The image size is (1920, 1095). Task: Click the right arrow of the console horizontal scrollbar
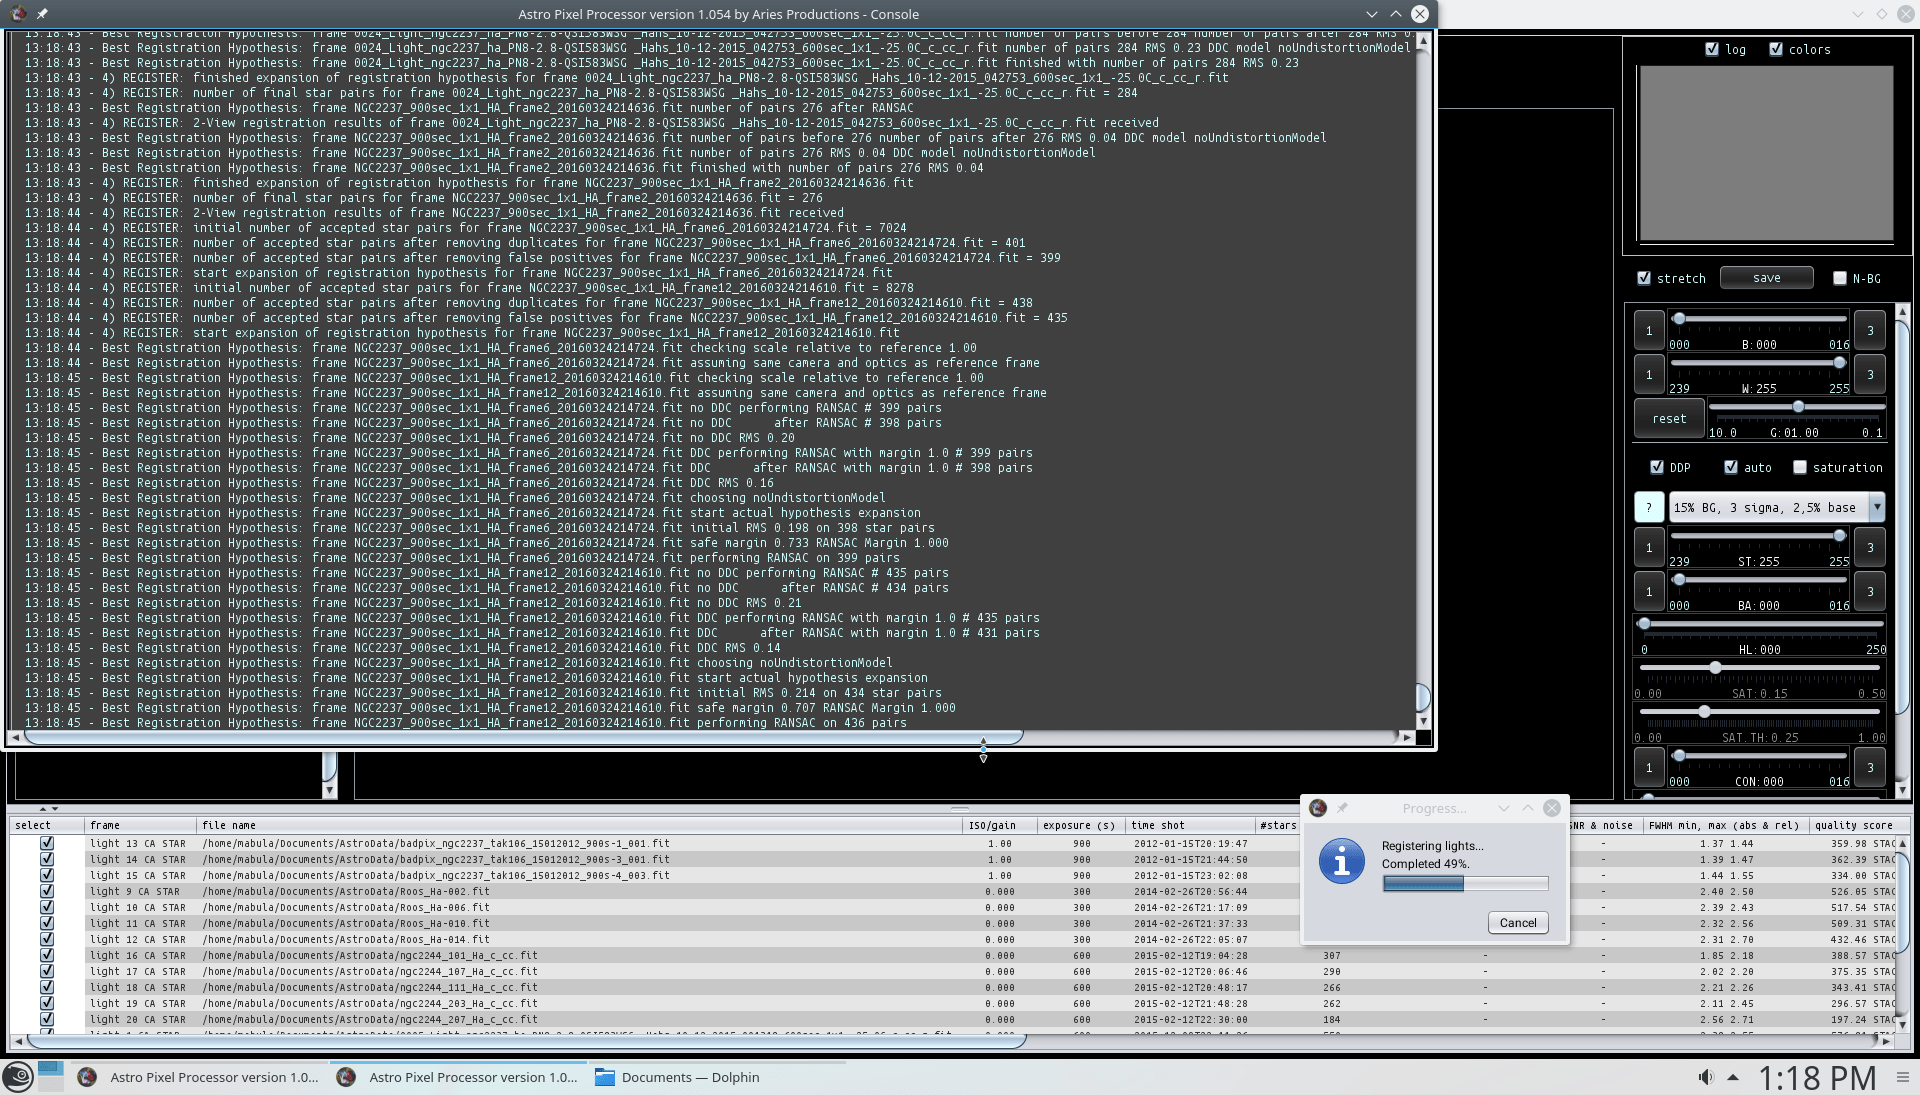click(1407, 737)
